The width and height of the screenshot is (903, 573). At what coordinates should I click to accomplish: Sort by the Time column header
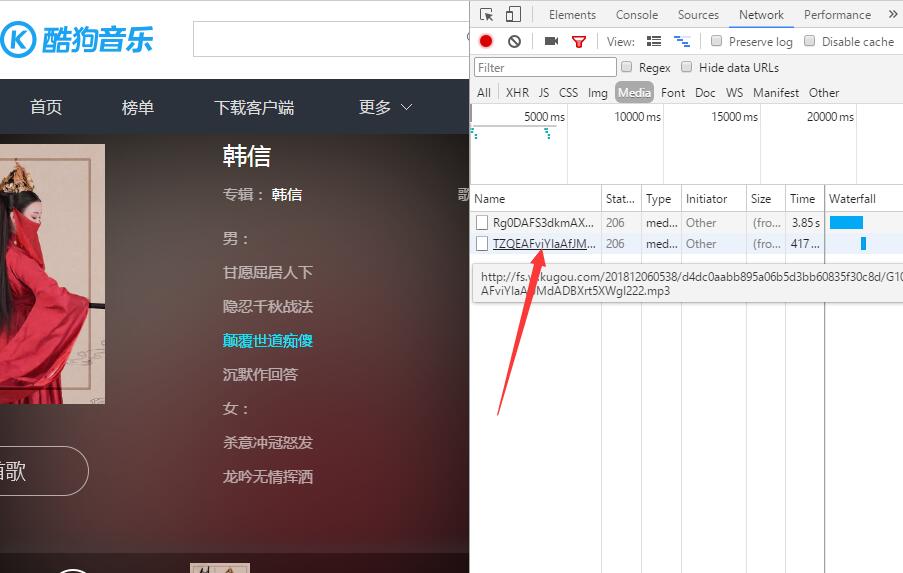[x=805, y=199]
